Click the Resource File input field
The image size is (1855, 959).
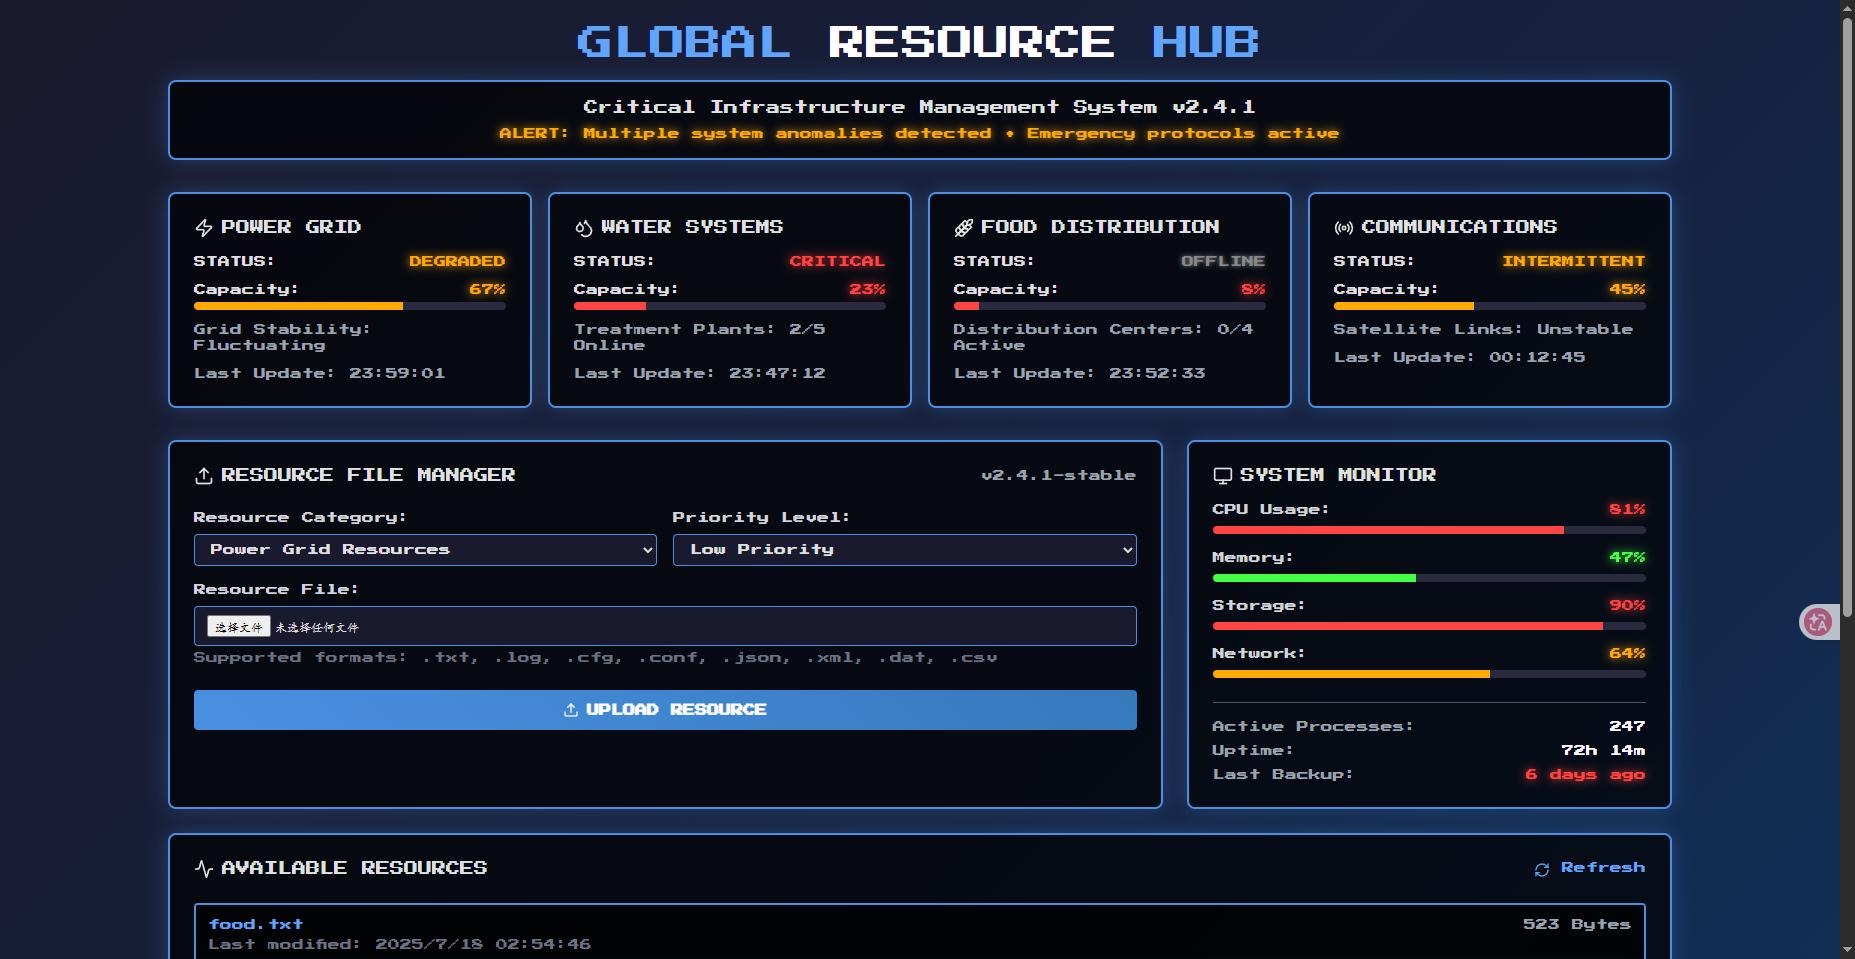coord(700,627)
